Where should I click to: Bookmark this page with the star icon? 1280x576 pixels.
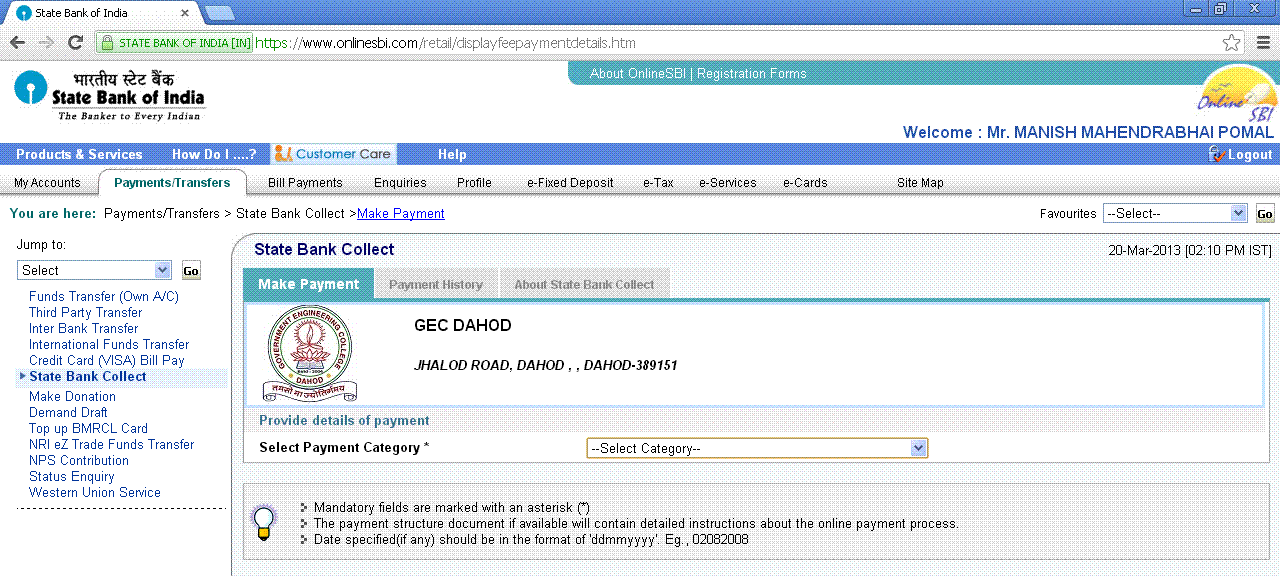1232,43
